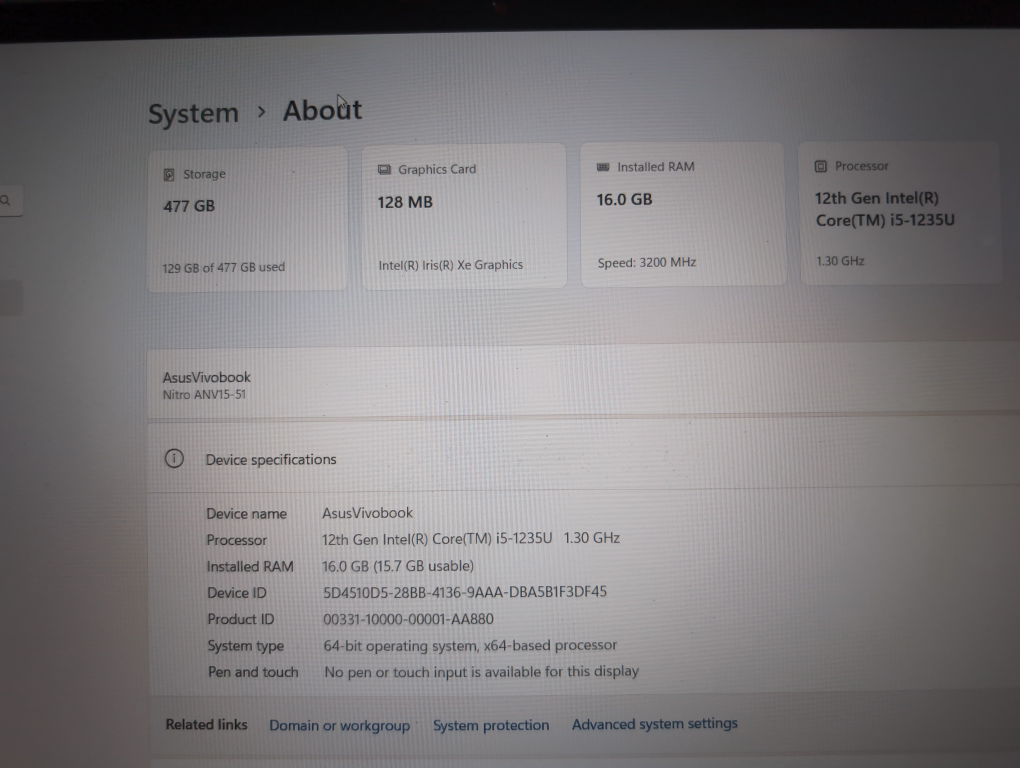1020x768 pixels.
Task: Click the Installed RAM row label
Action: [250, 566]
